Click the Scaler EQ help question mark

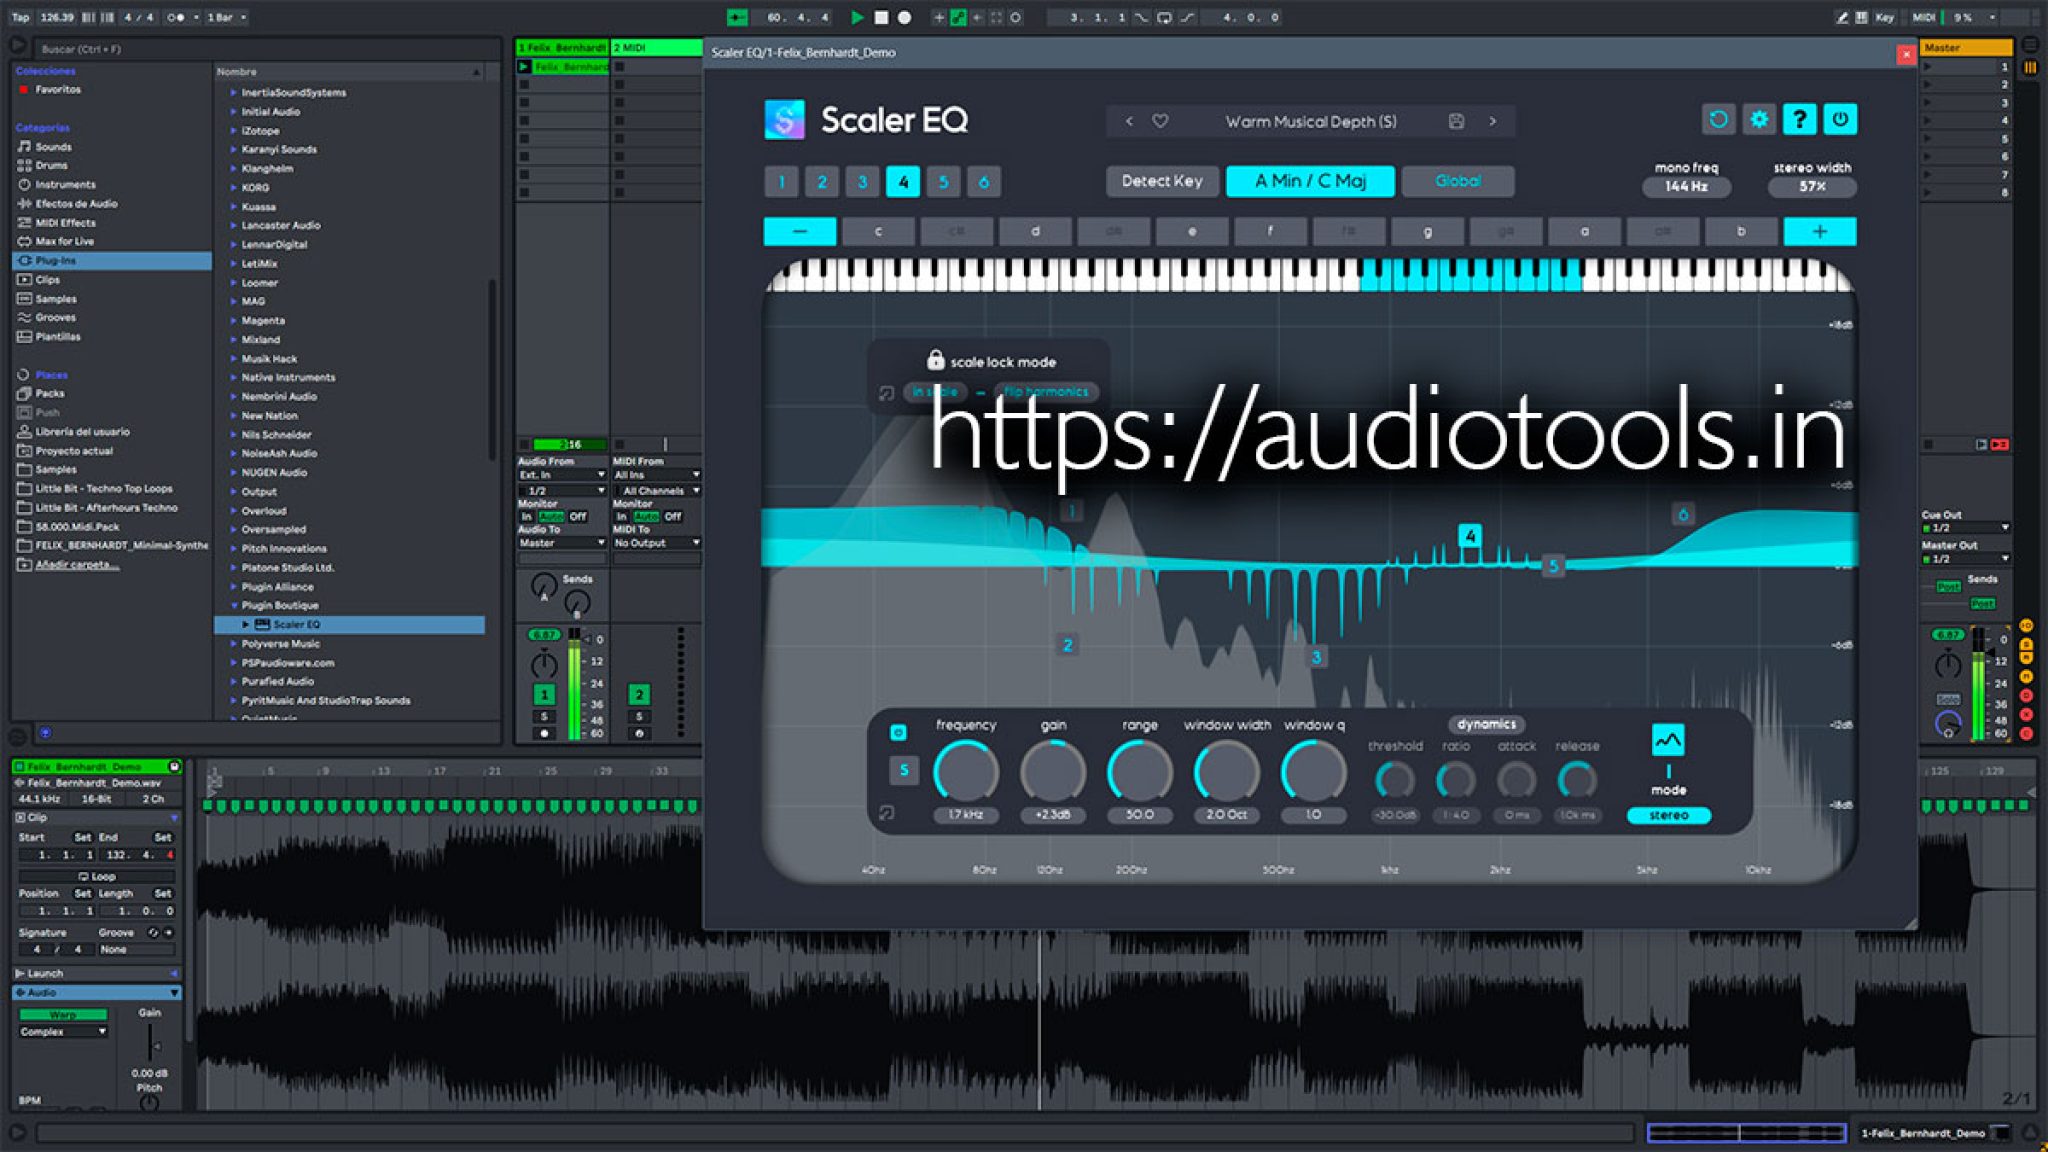(x=1798, y=119)
